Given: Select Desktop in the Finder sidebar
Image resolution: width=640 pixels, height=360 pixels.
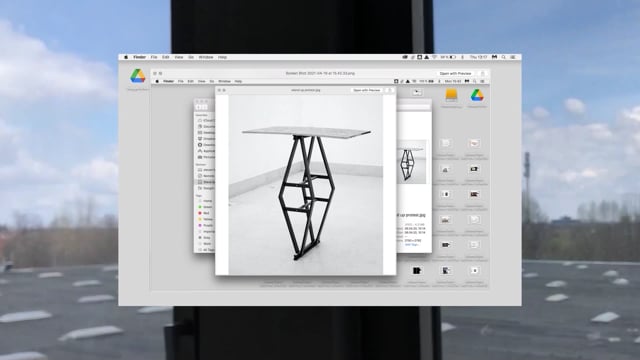Looking at the screenshot, I should pyautogui.click(x=207, y=133).
